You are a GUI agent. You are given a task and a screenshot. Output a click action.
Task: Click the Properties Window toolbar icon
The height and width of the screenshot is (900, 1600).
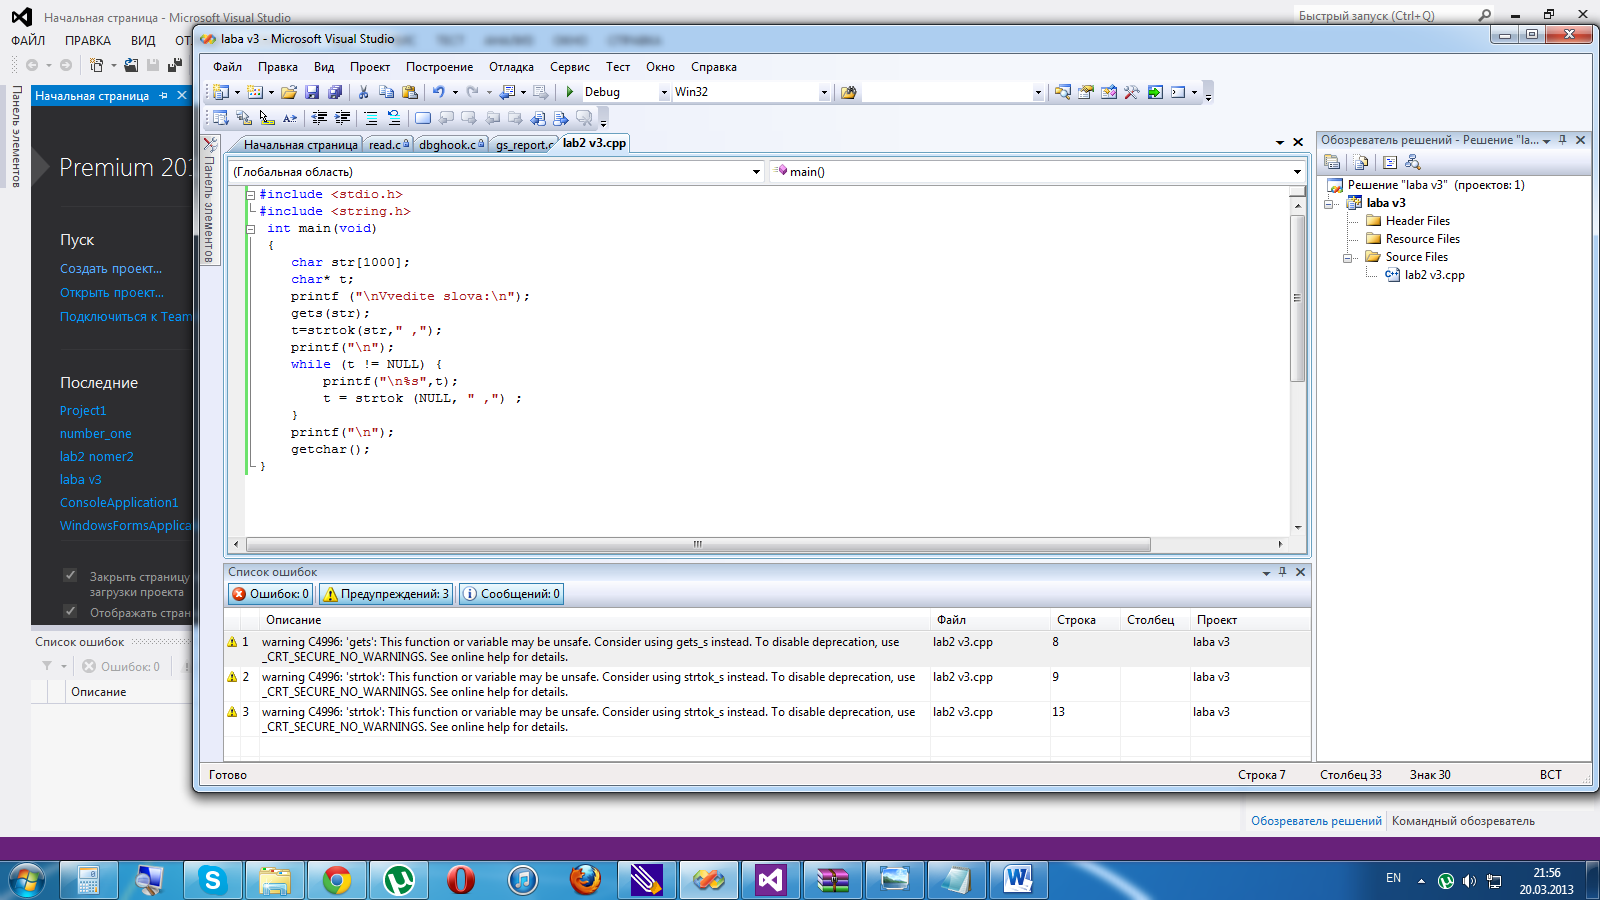pos(1085,92)
